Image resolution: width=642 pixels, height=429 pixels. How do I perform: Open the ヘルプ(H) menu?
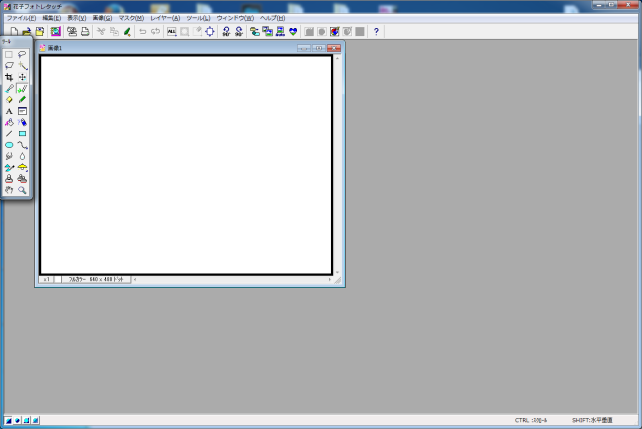pyautogui.click(x=272, y=18)
